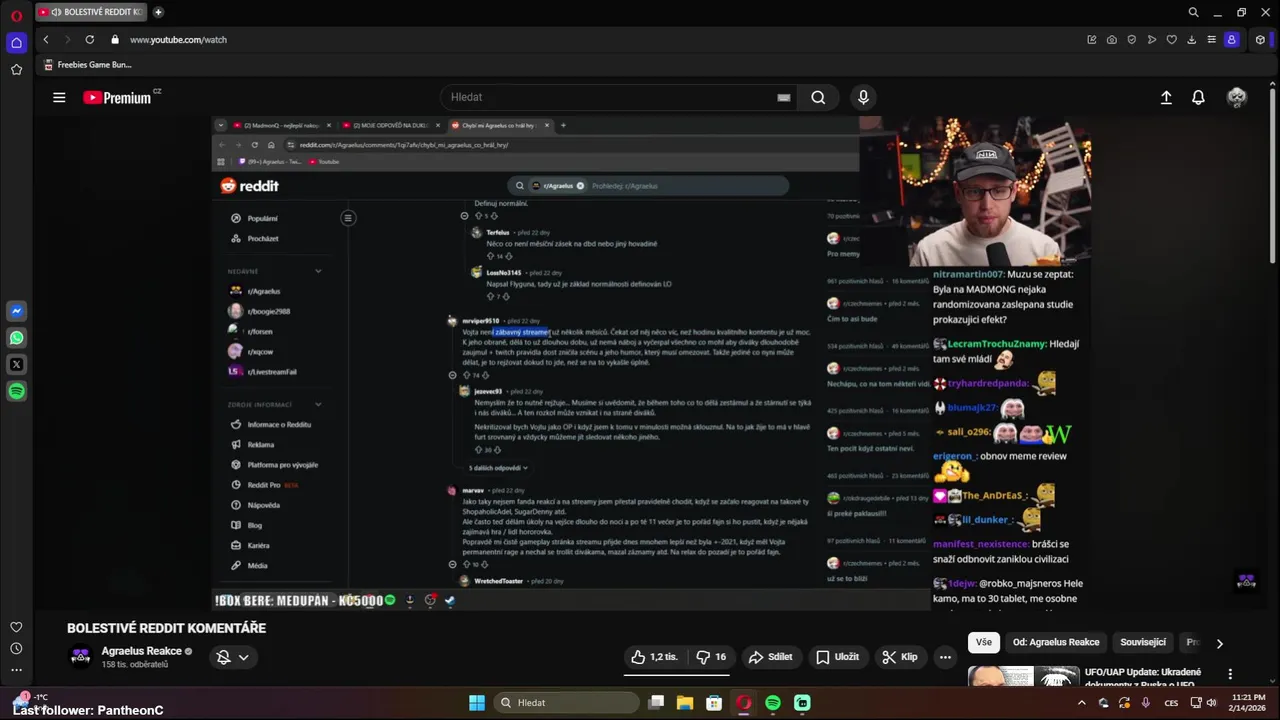Open My Flow send icon
This screenshot has height=720, width=1280.
[1152, 40]
